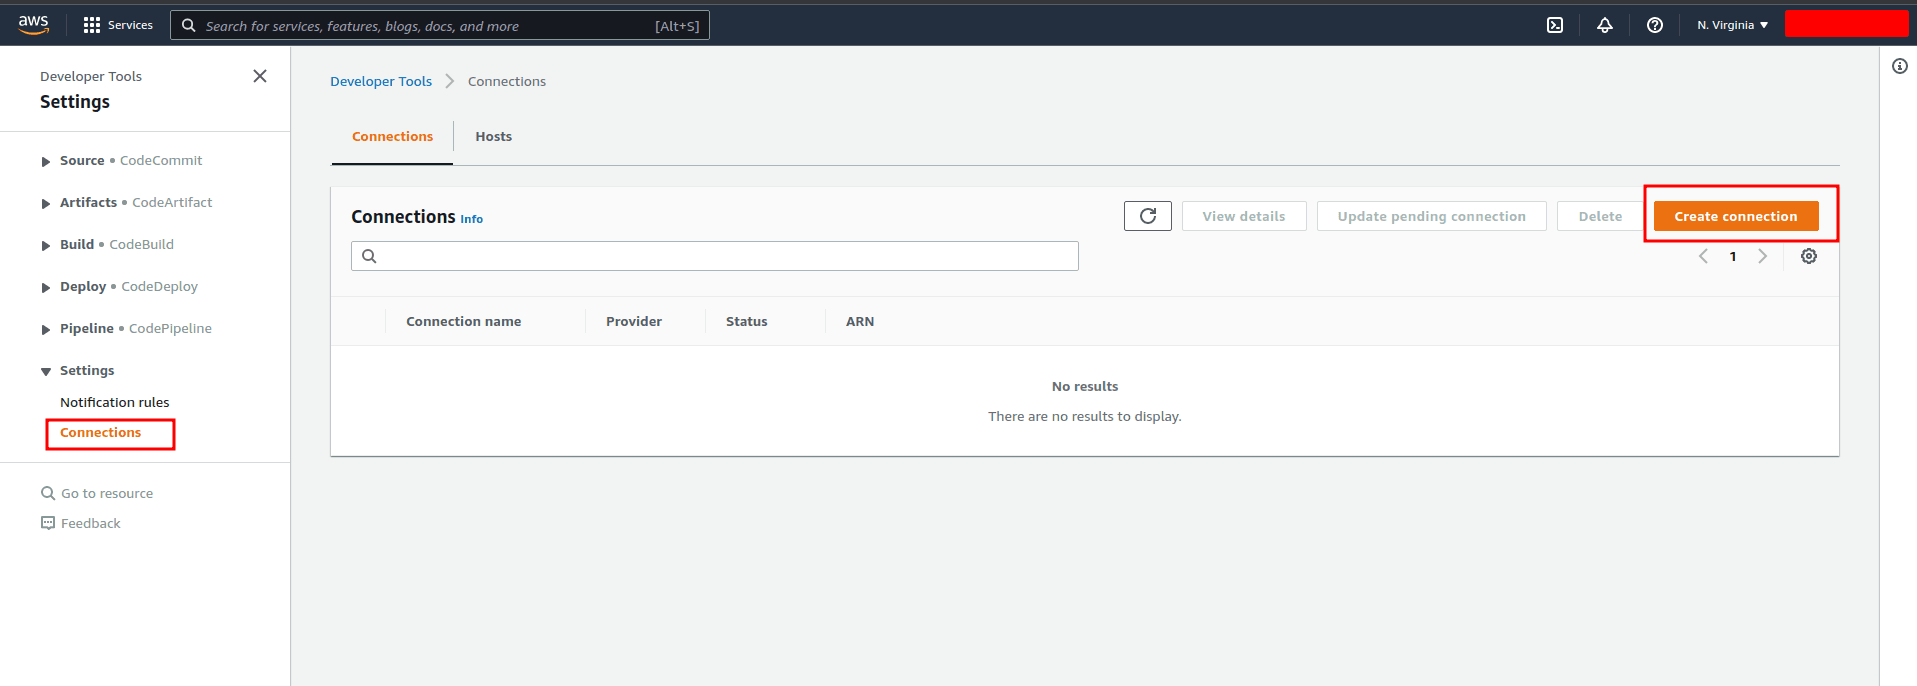Click the Go to resource search icon
Image resolution: width=1917 pixels, height=686 pixels.
[48, 493]
